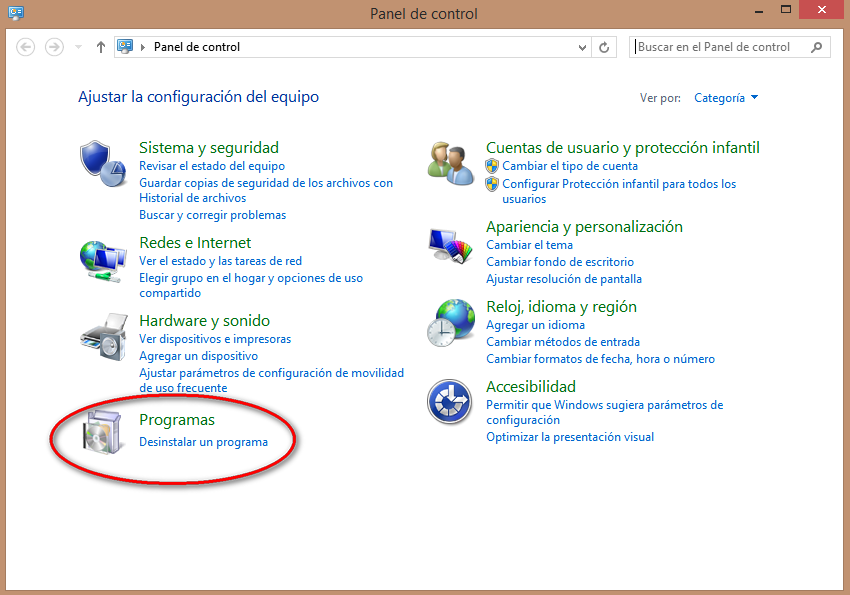Click Ver el estado y las tareas de red
Image resolution: width=850 pixels, height=595 pixels.
click(x=221, y=261)
